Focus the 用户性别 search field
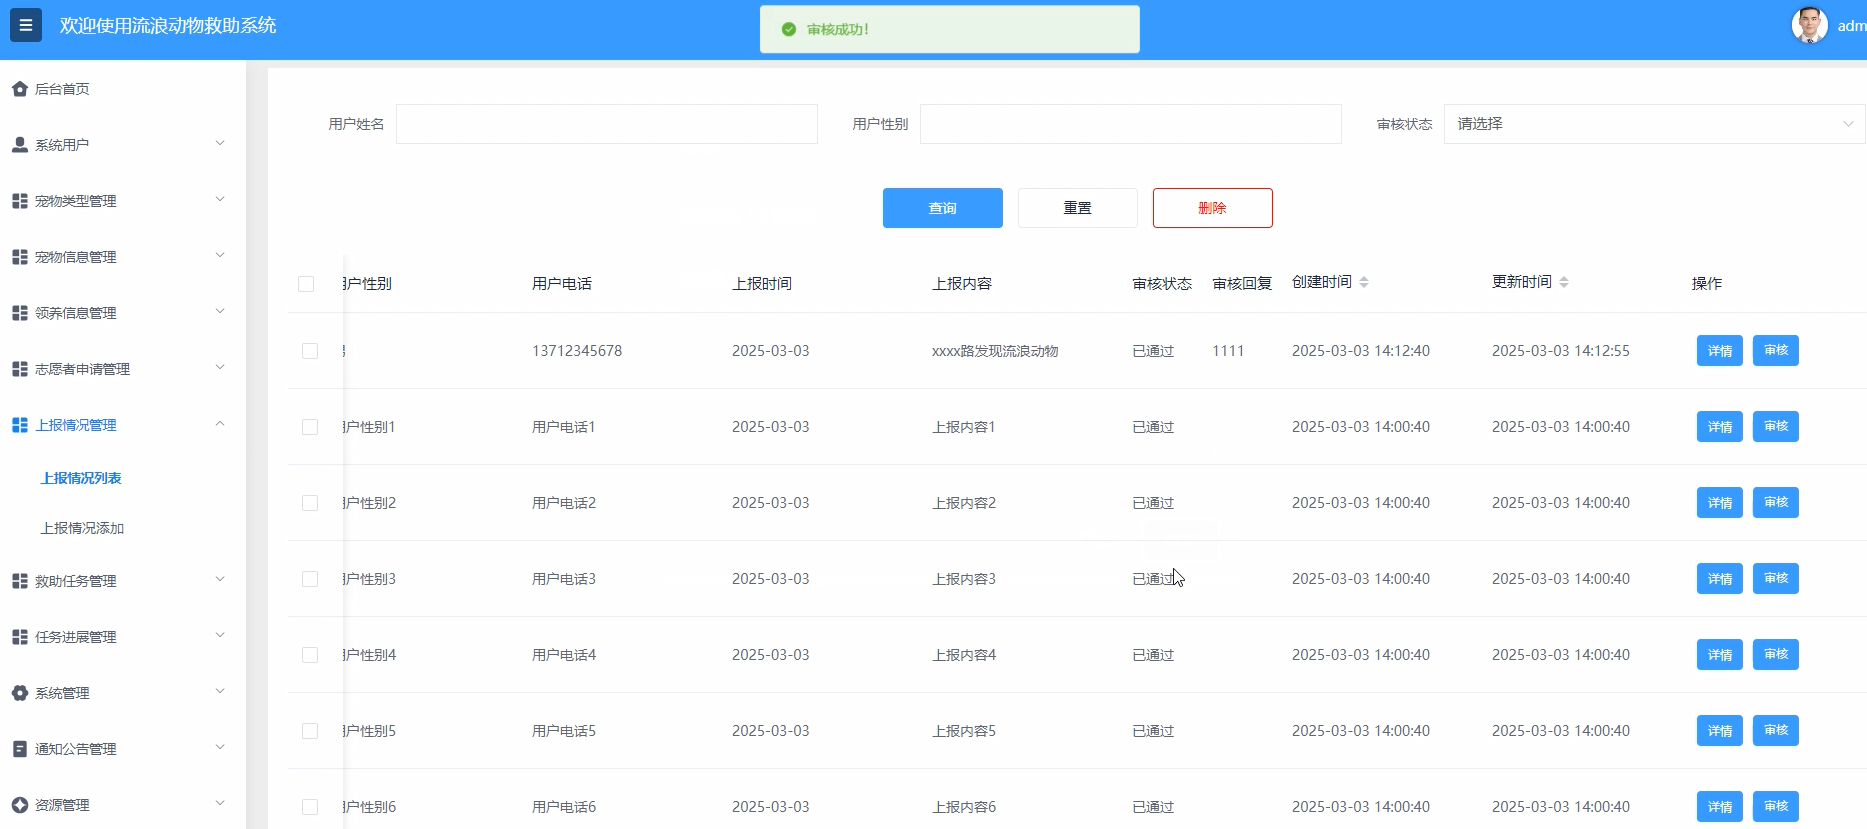The height and width of the screenshot is (829, 1867). point(1131,124)
